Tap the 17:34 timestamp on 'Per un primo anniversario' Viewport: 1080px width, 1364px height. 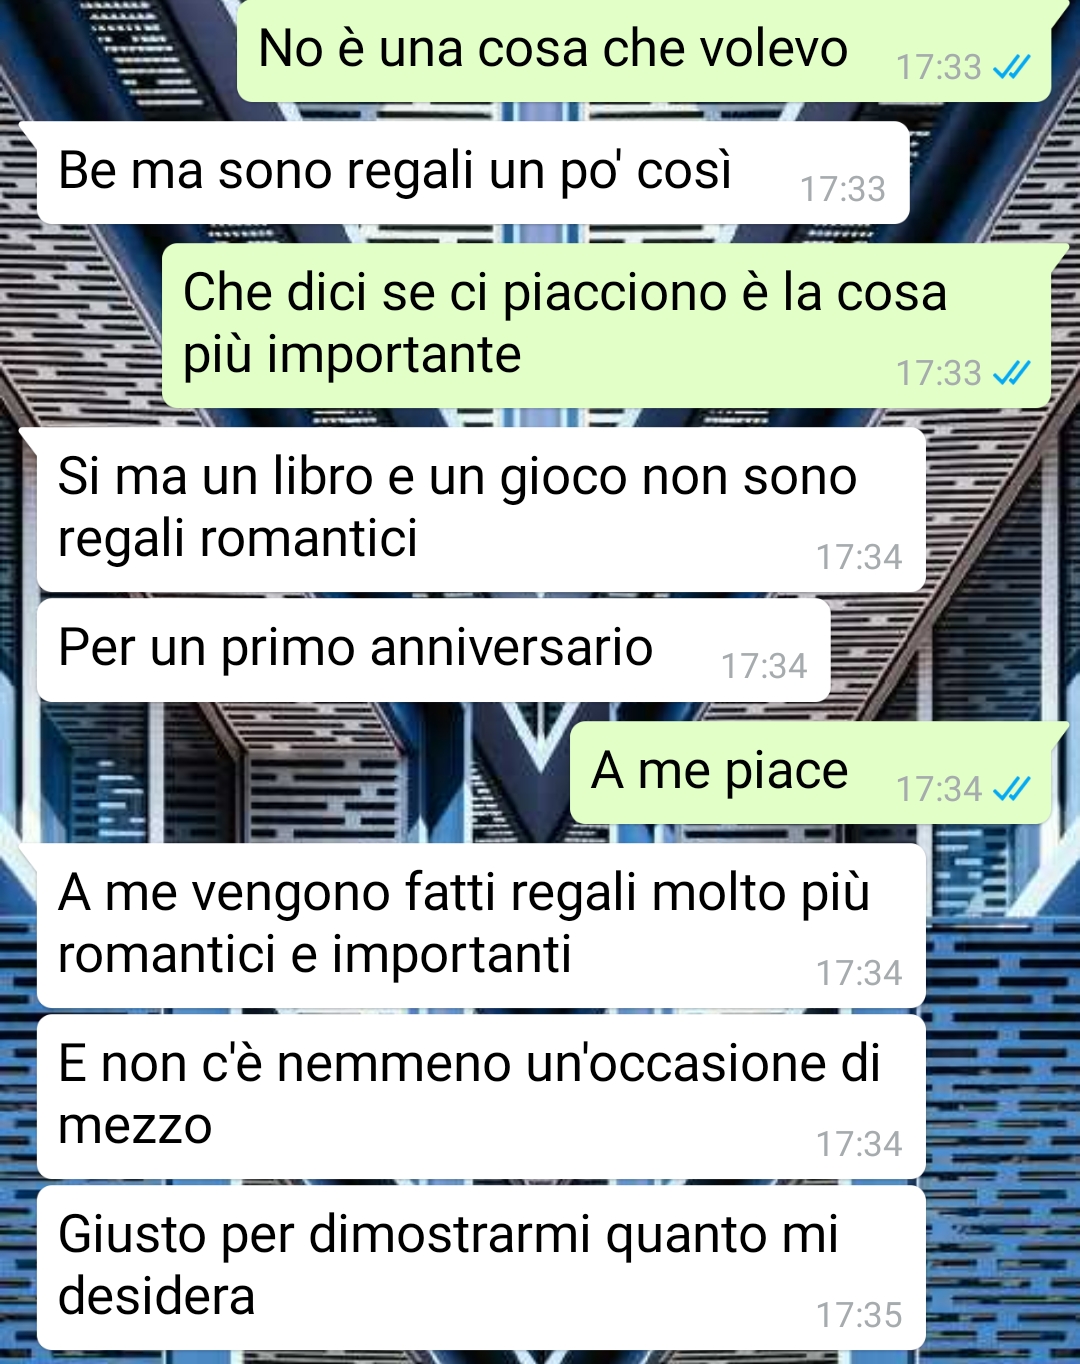(x=764, y=666)
